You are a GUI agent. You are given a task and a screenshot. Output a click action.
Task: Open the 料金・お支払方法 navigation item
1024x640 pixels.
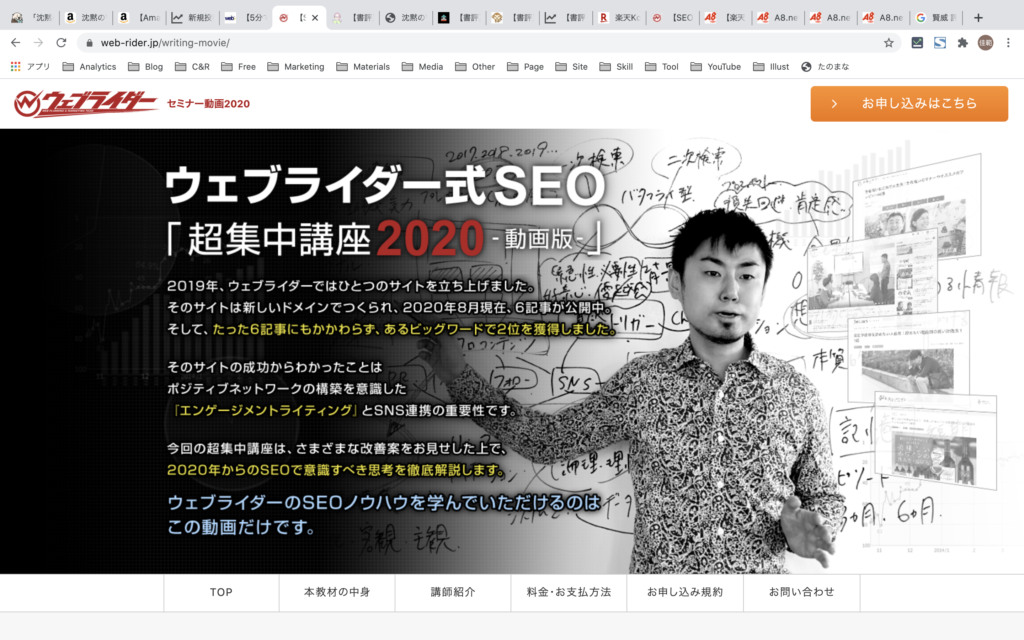pyautogui.click(x=569, y=592)
